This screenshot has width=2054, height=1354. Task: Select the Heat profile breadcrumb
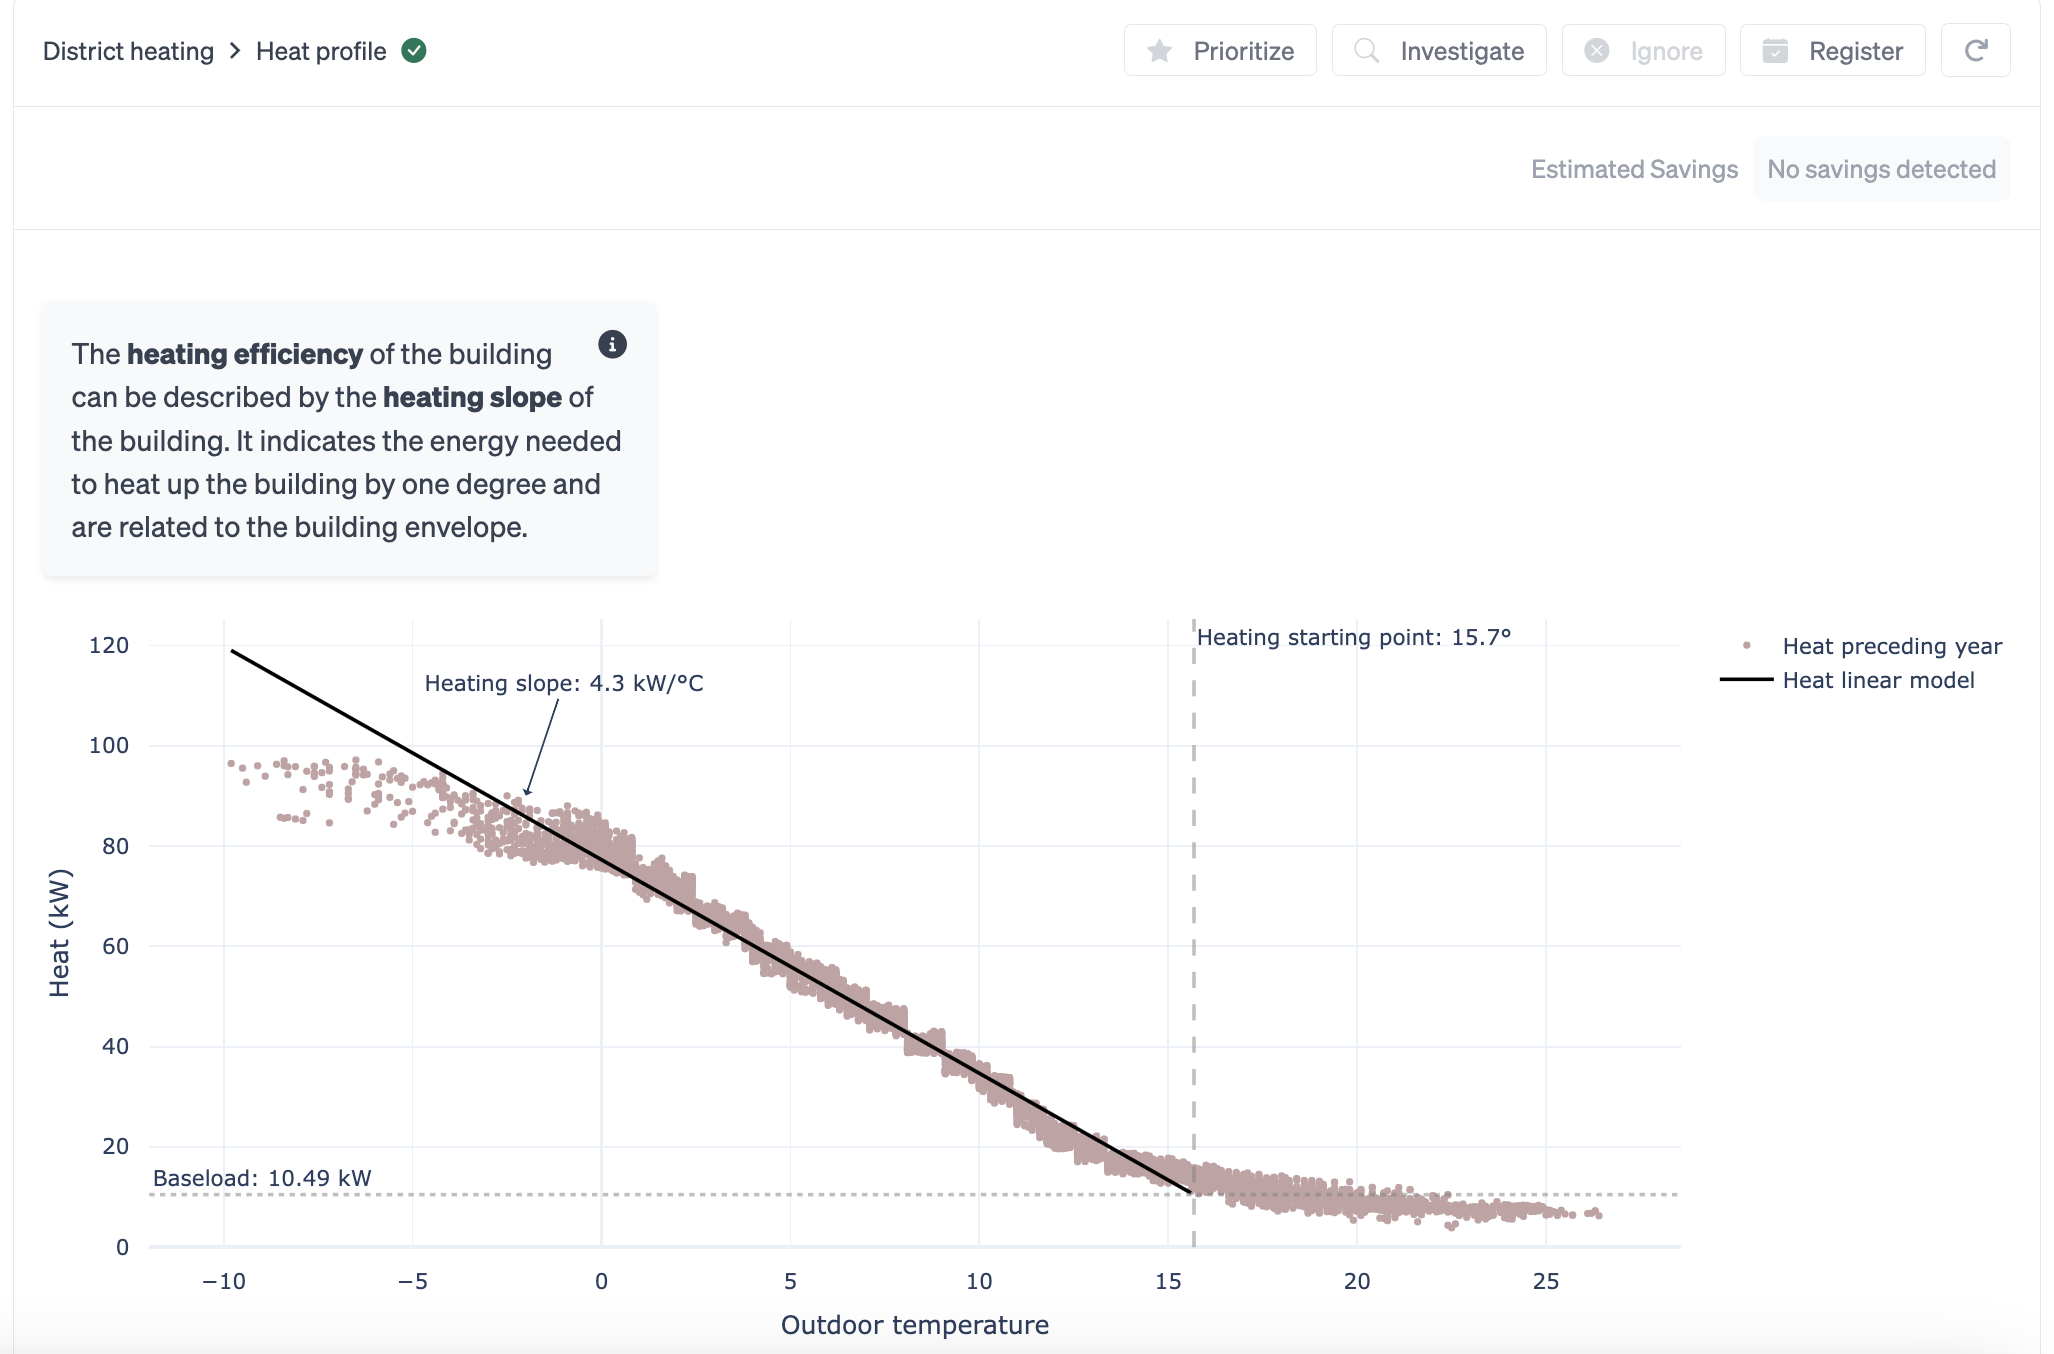[x=321, y=51]
